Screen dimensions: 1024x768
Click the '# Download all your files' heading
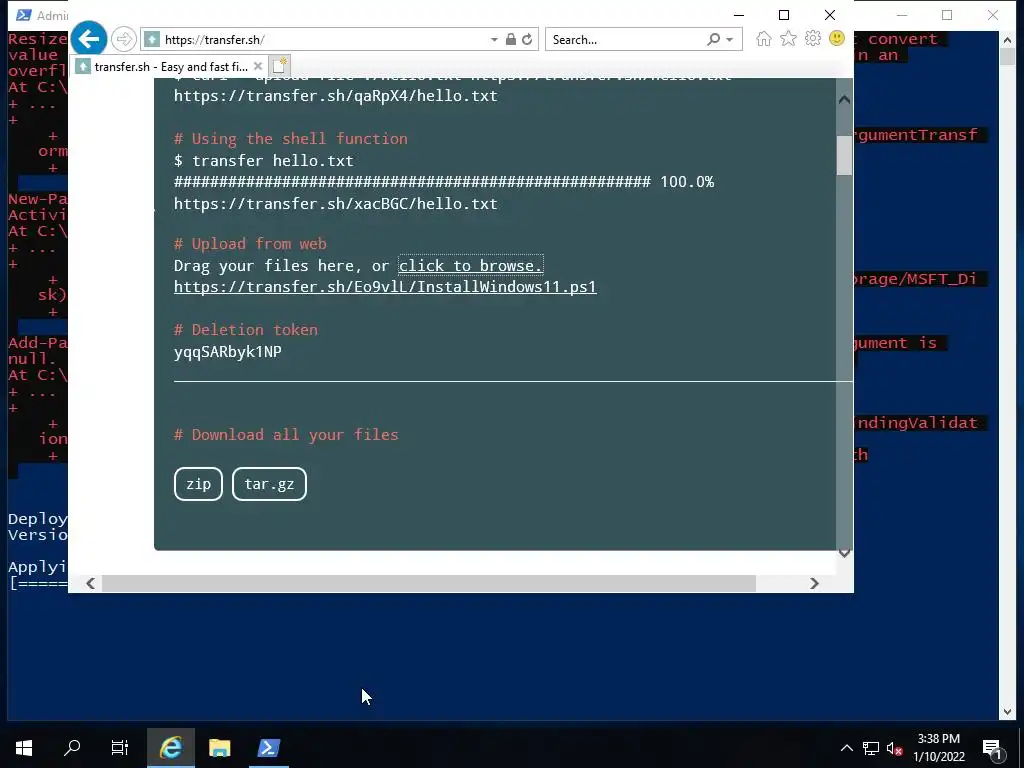coord(286,435)
